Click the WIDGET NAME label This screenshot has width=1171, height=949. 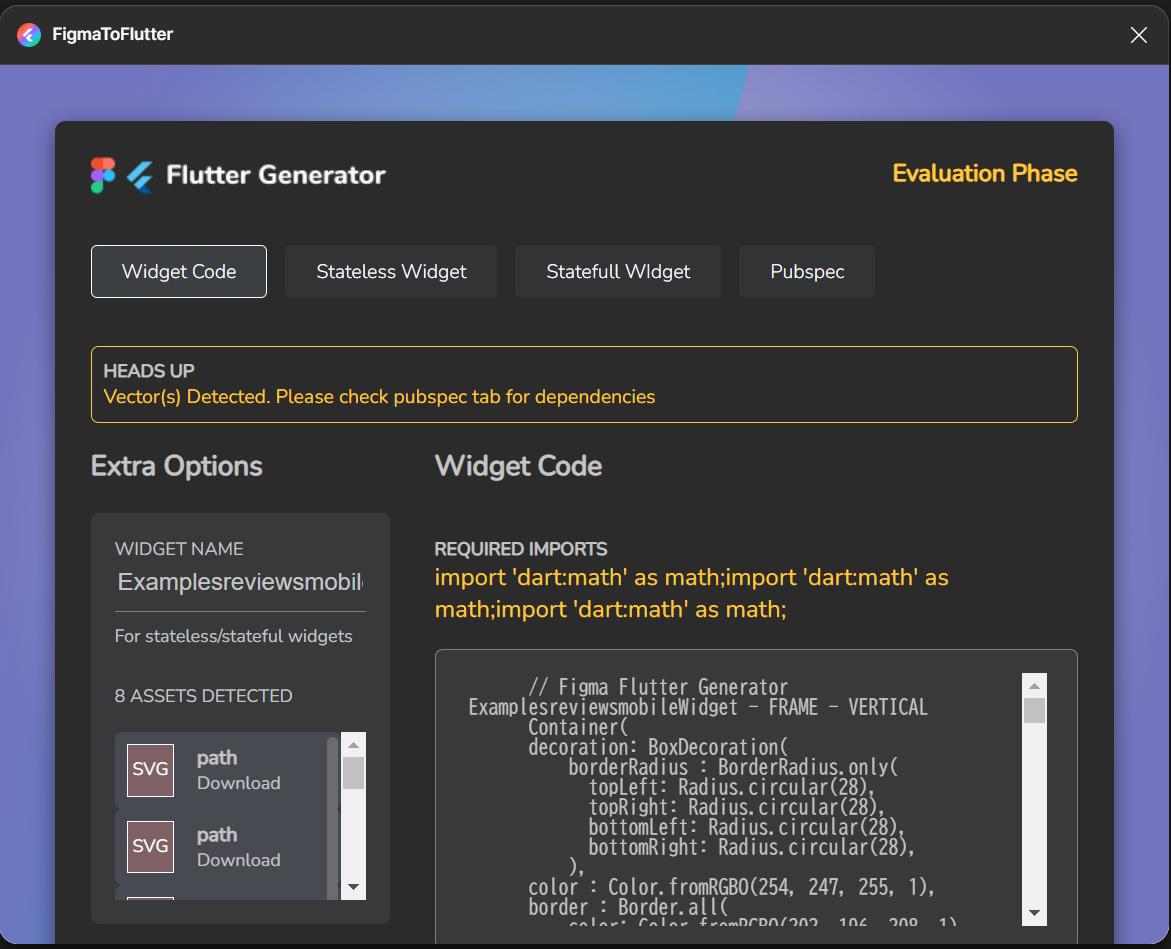point(178,549)
